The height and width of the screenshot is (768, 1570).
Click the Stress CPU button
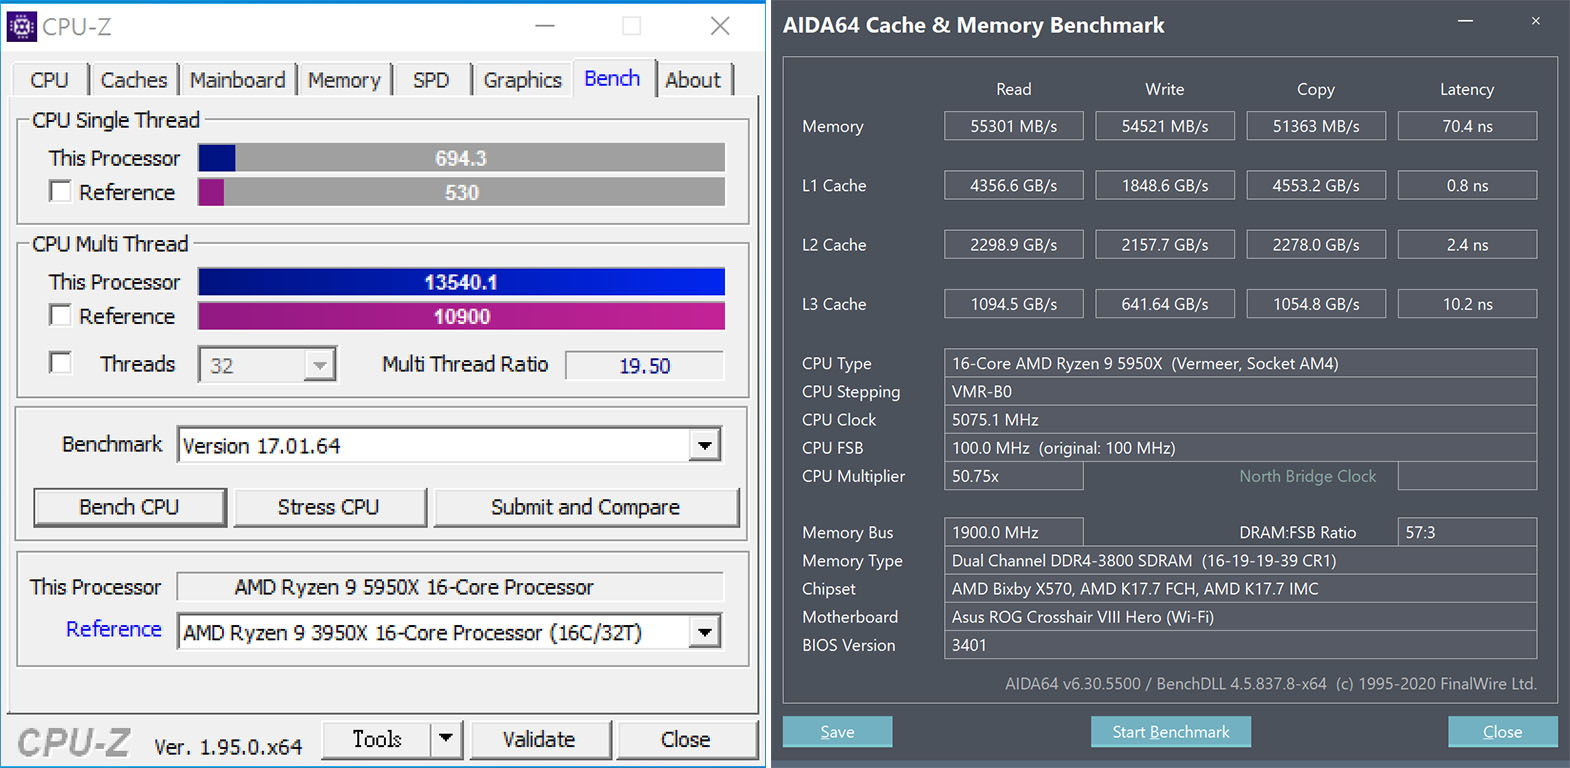coord(329,507)
